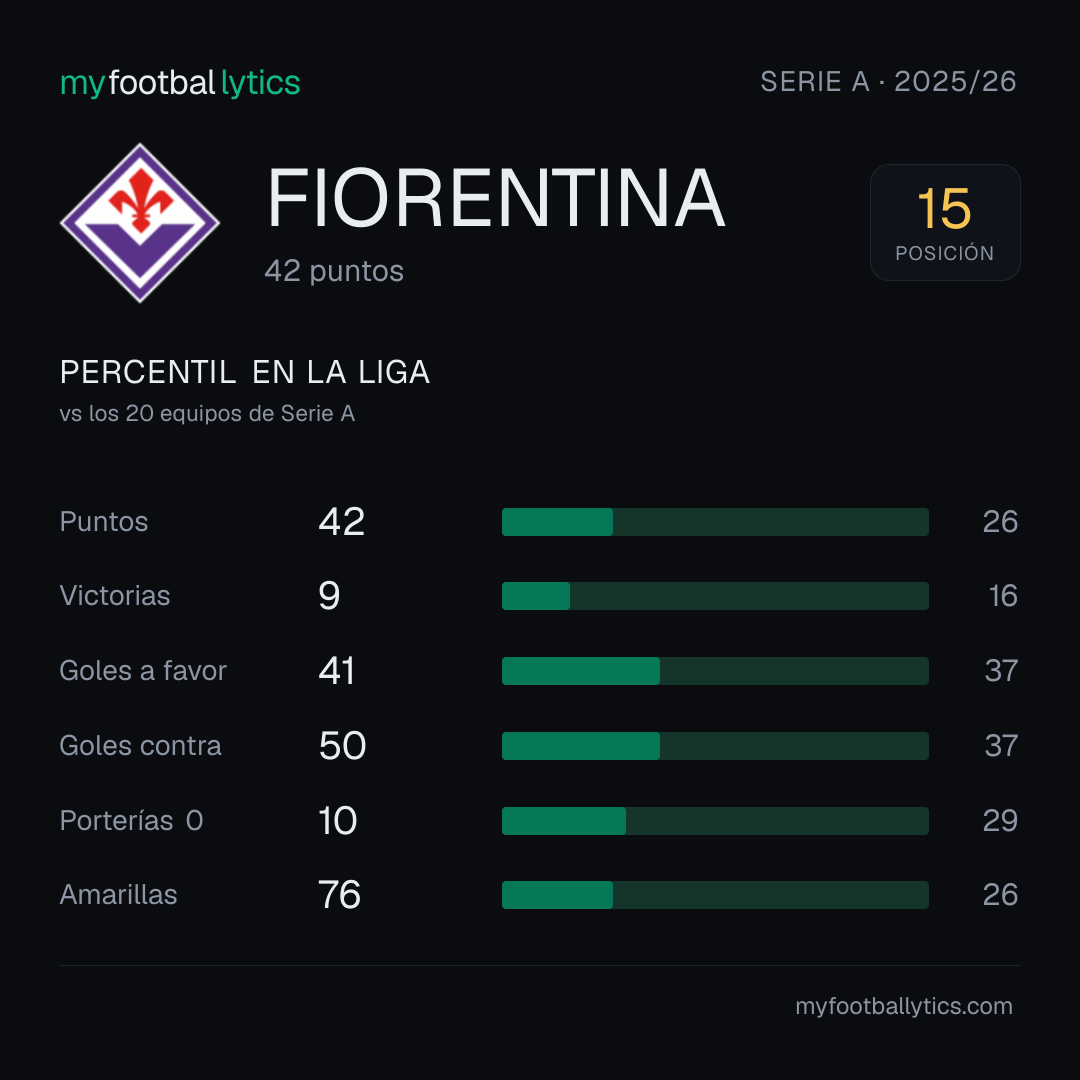Viewport: 1080px width, 1080px height.
Task: Click the Victorias percentile bar
Action: [x=715, y=596]
